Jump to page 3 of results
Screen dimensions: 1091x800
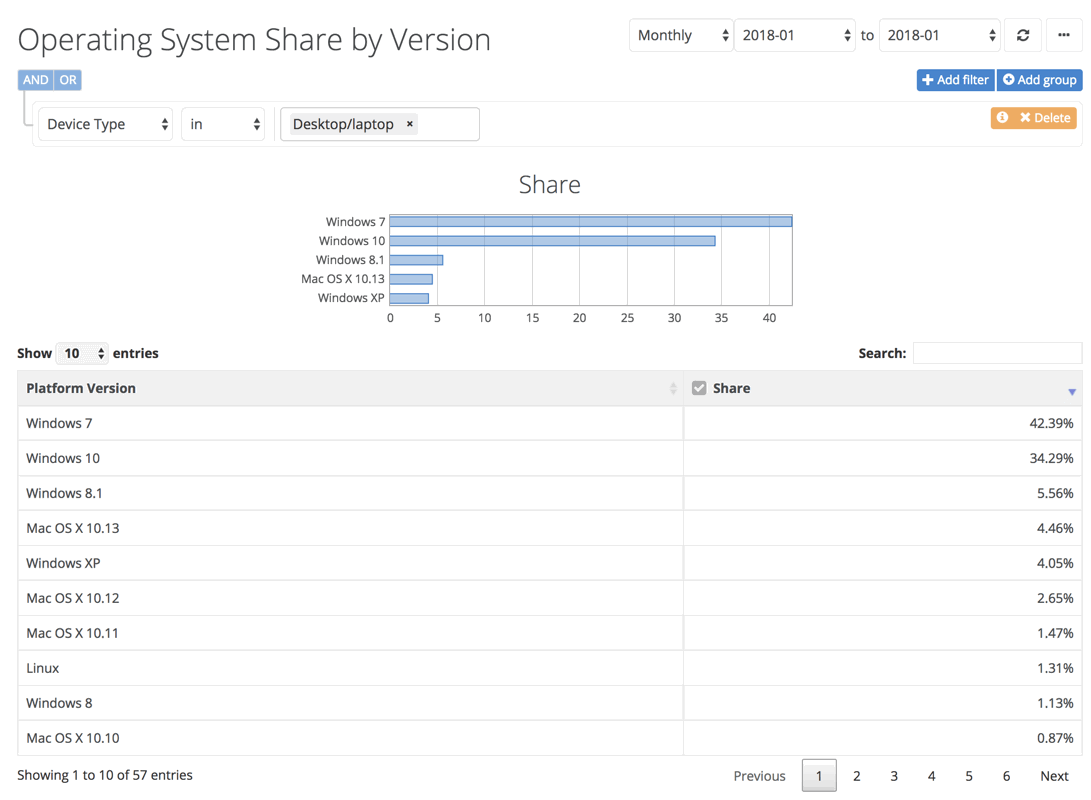[894, 775]
